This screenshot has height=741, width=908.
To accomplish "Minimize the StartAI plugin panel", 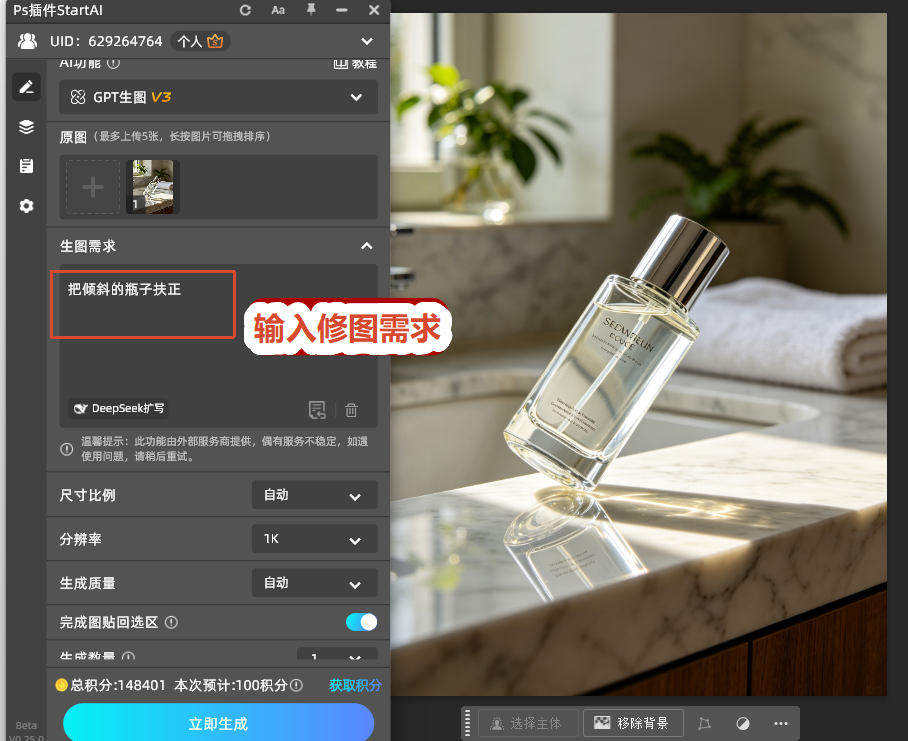I will (x=342, y=10).
